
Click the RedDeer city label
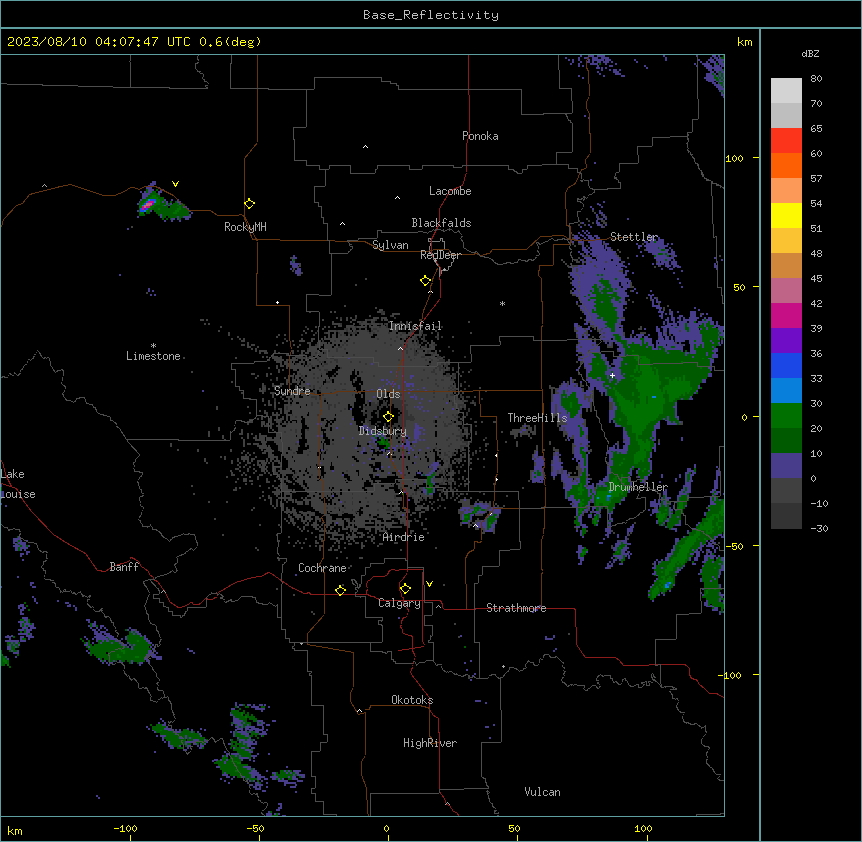440,255
